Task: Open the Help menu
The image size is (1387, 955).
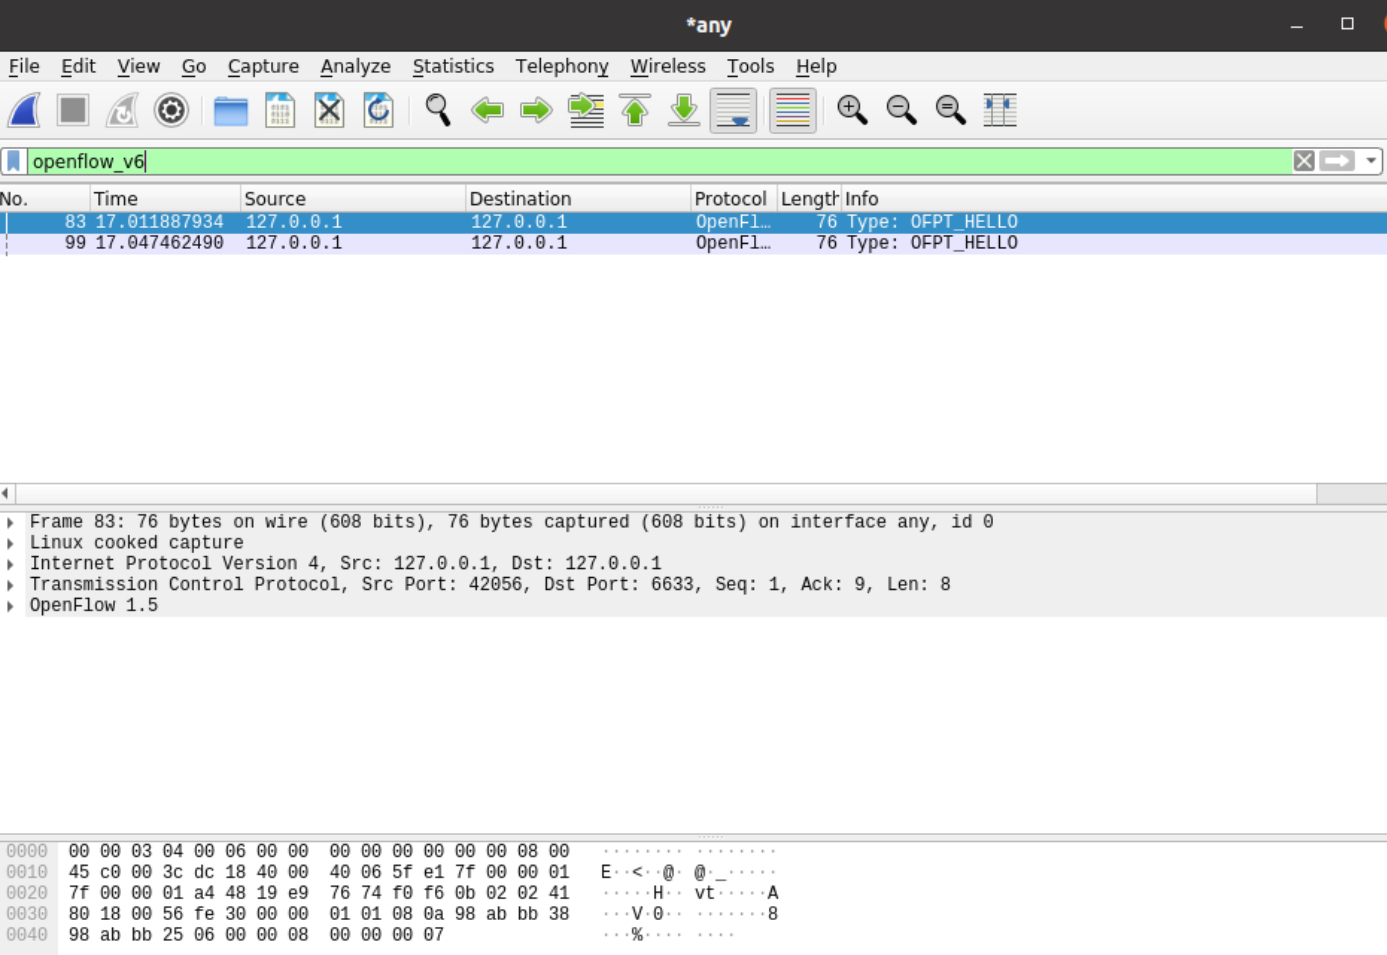Action: coord(816,66)
